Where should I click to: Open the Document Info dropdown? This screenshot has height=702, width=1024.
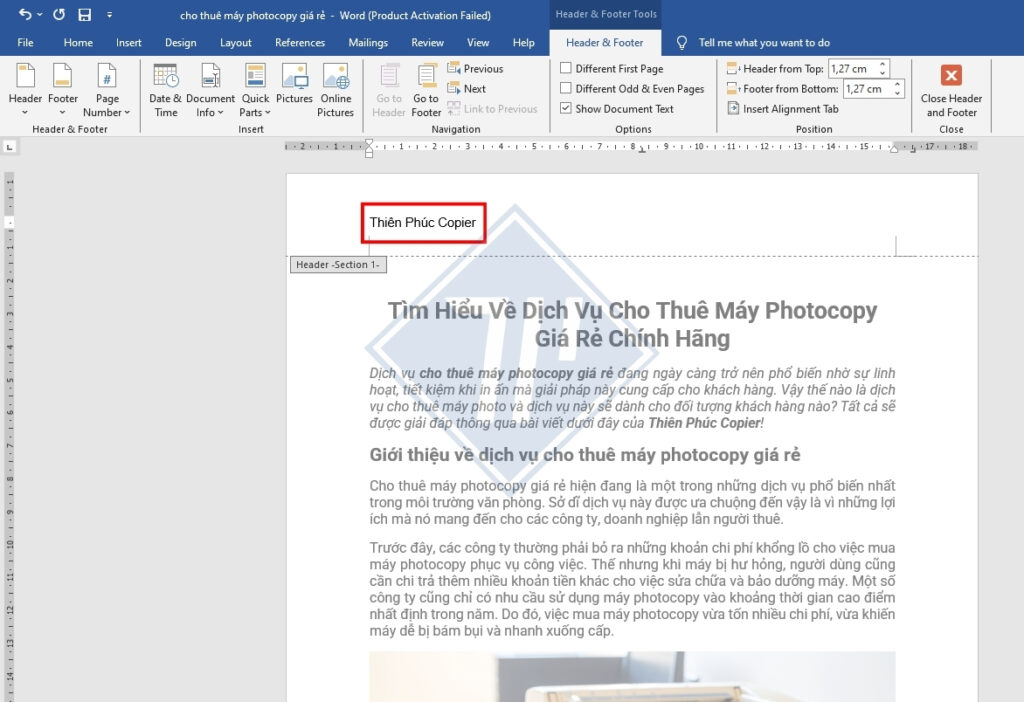[210, 90]
